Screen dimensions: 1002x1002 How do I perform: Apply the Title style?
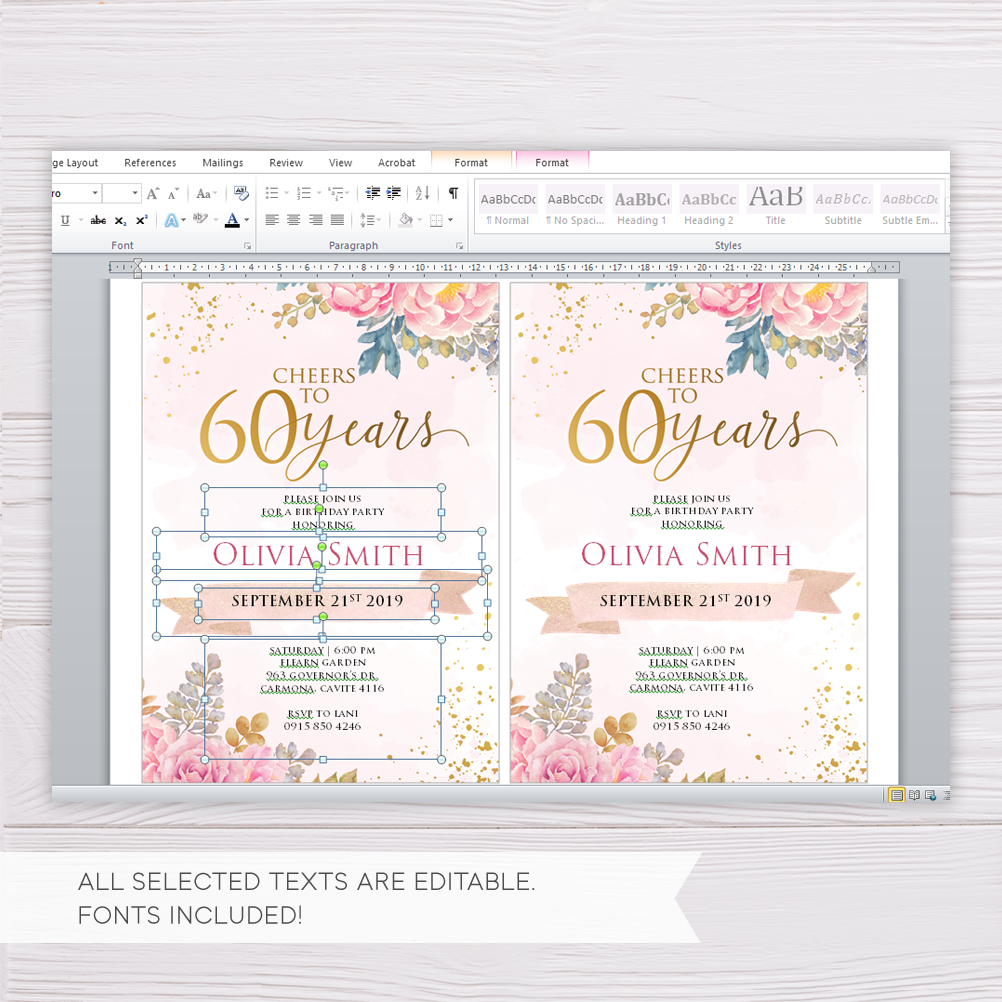(x=776, y=206)
